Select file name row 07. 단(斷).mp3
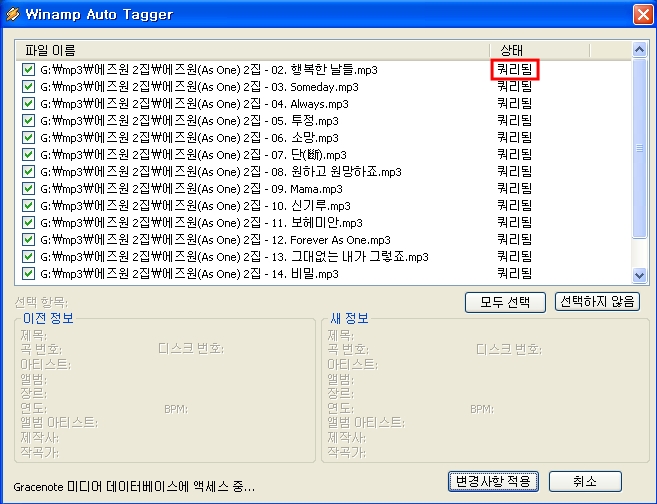This screenshot has height=504, width=657. (193, 155)
